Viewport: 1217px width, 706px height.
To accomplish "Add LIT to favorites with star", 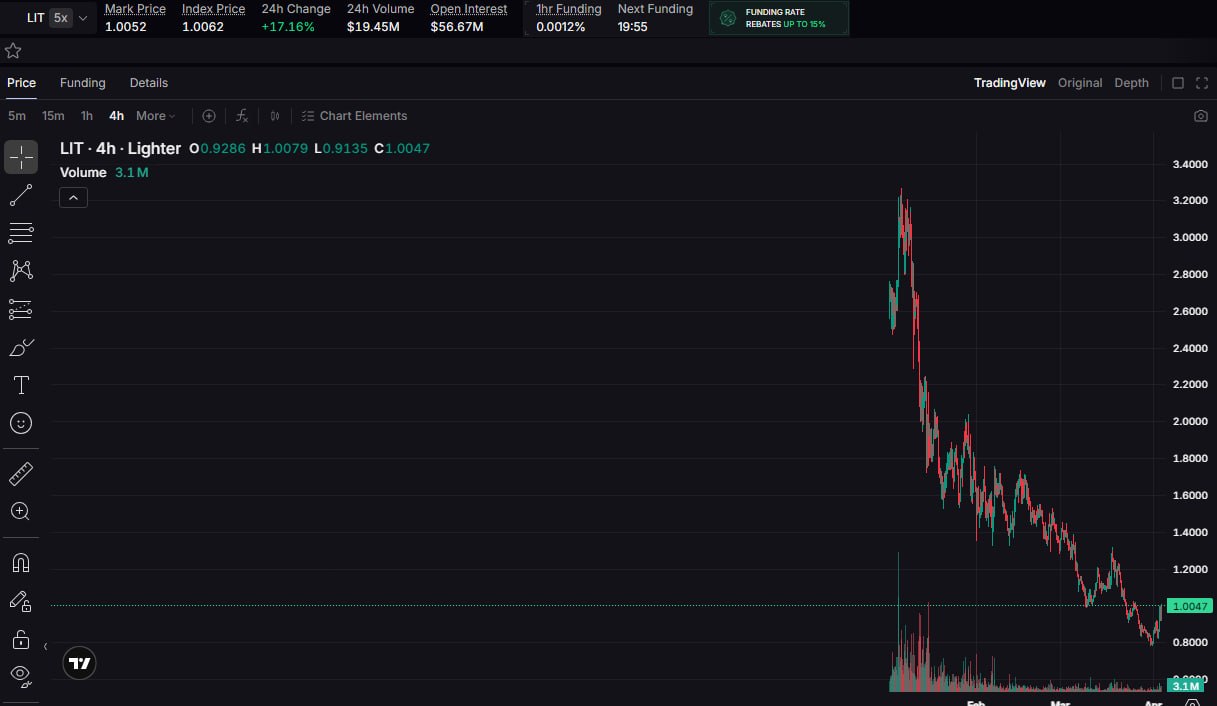I will click(x=13, y=51).
